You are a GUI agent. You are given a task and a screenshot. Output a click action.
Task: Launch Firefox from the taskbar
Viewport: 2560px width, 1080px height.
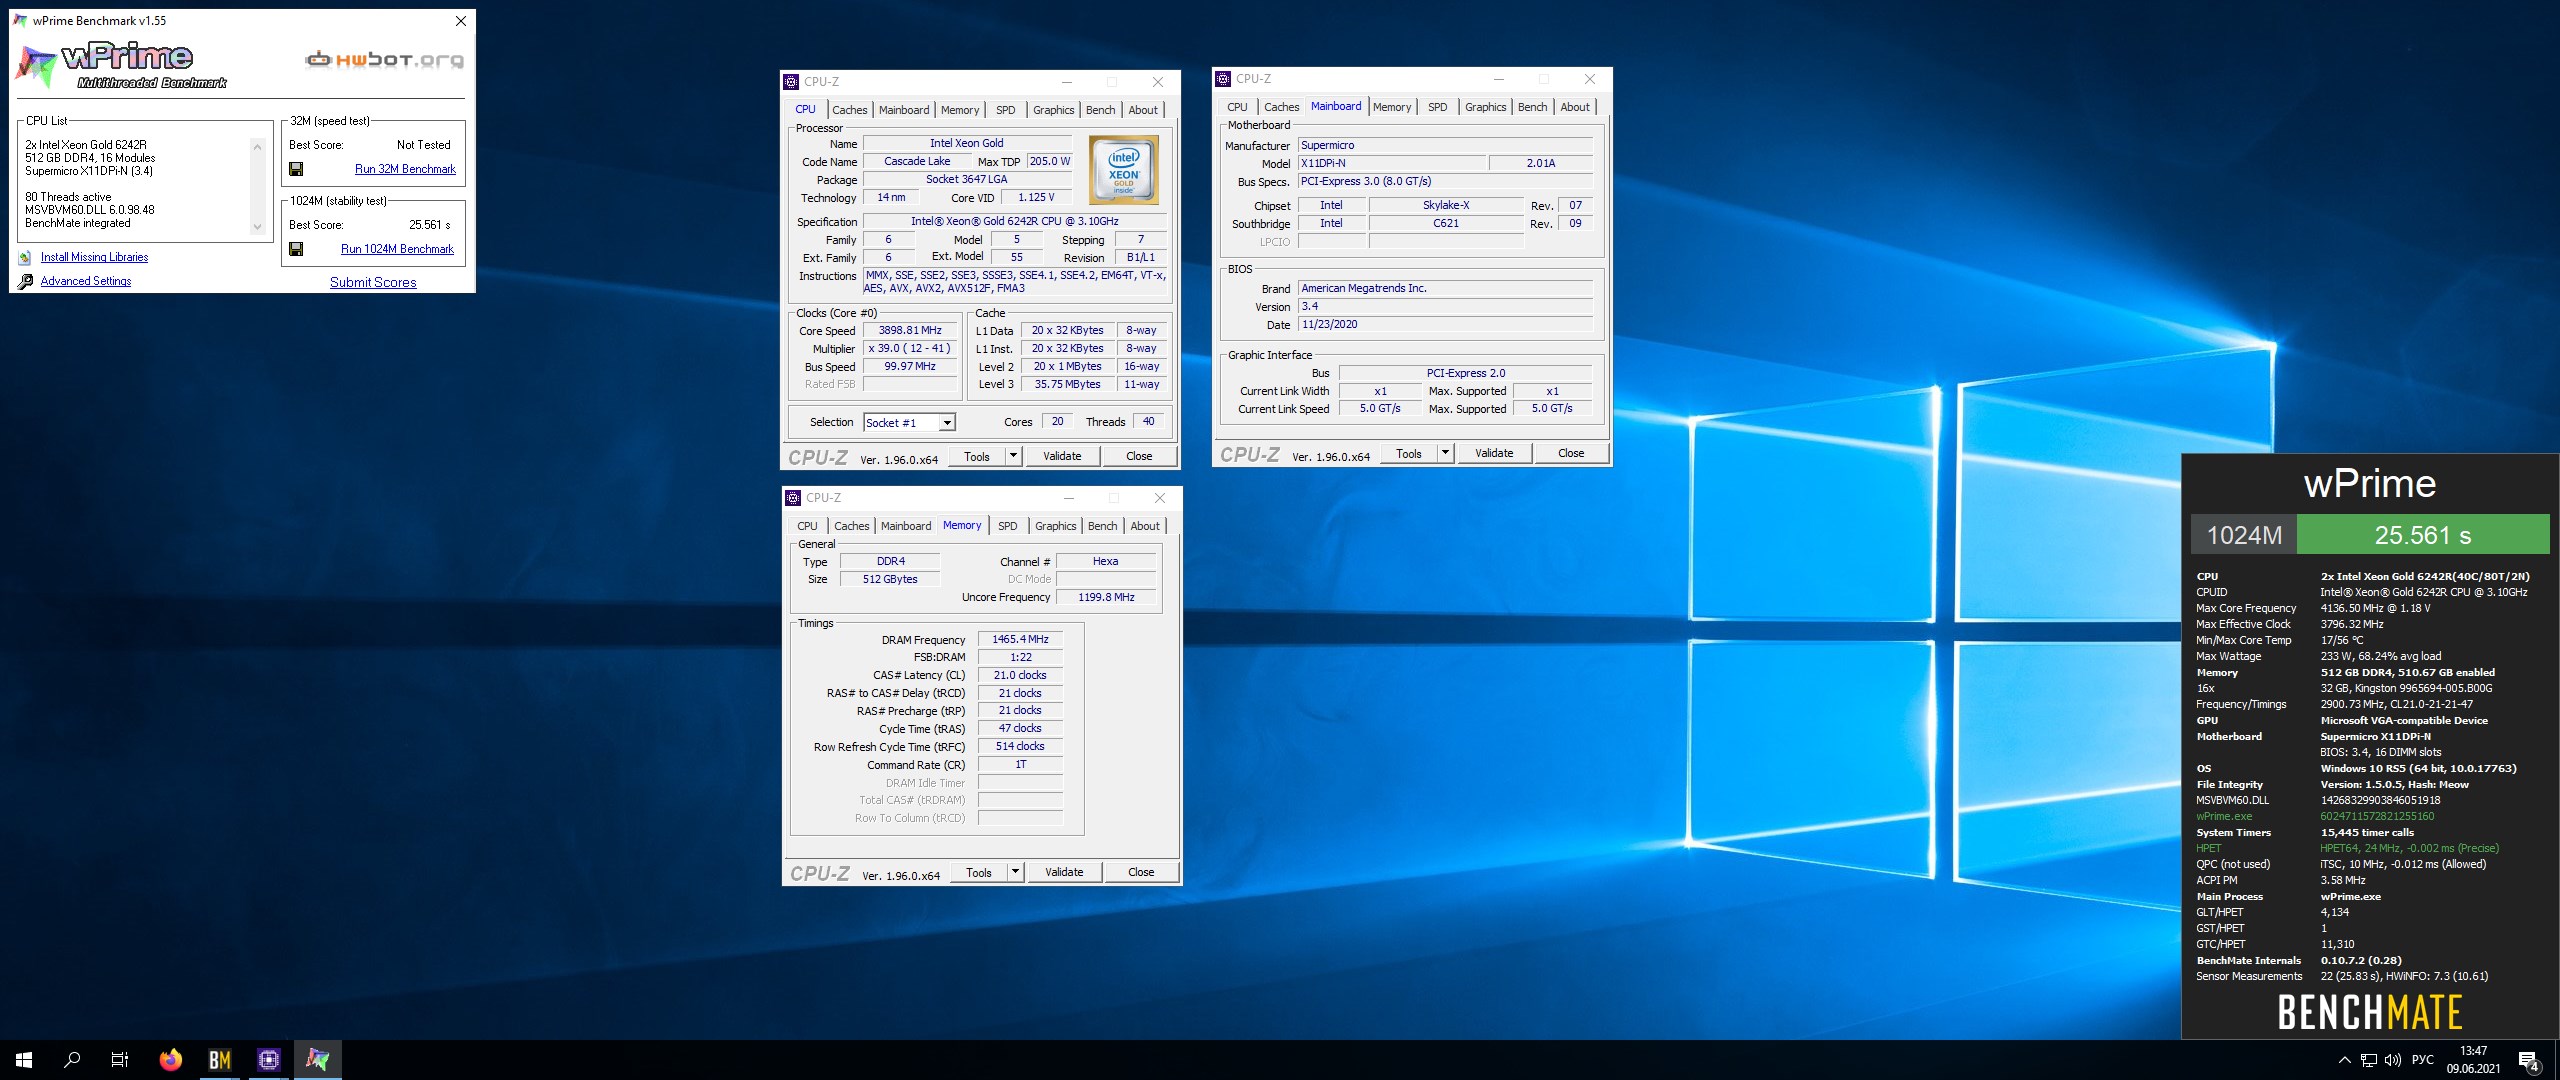tap(171, 1060)
